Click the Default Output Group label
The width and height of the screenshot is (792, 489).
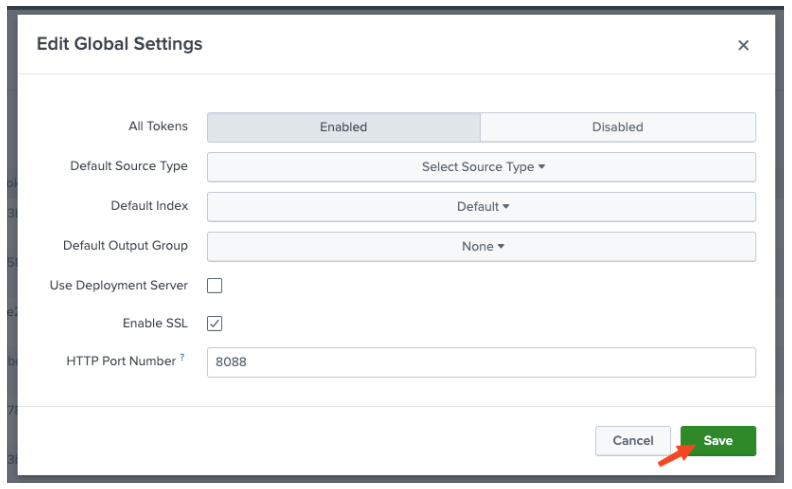(x=125, y=246)
